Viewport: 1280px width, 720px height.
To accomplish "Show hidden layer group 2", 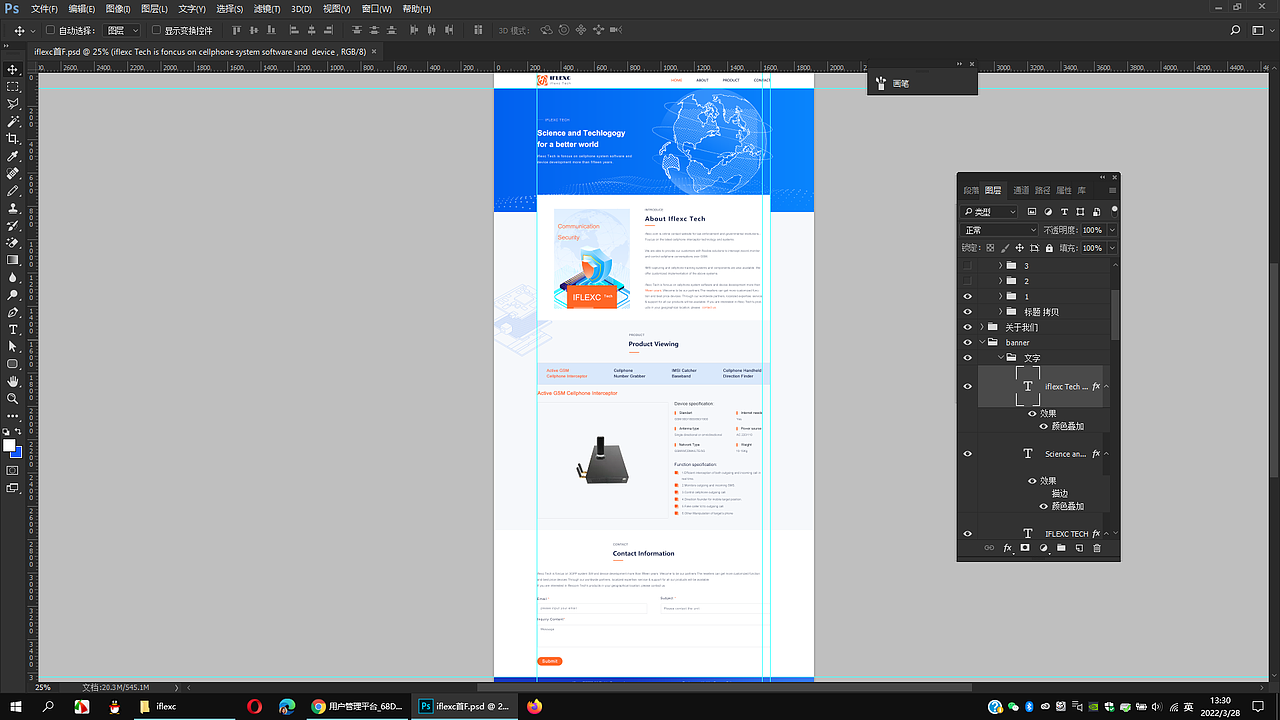I will pyautogui.click(x=967, y=281).
